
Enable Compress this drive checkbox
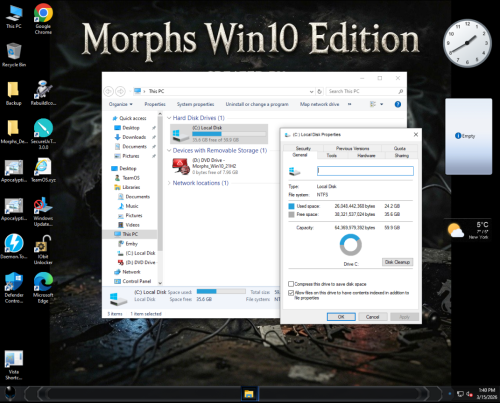291,284
